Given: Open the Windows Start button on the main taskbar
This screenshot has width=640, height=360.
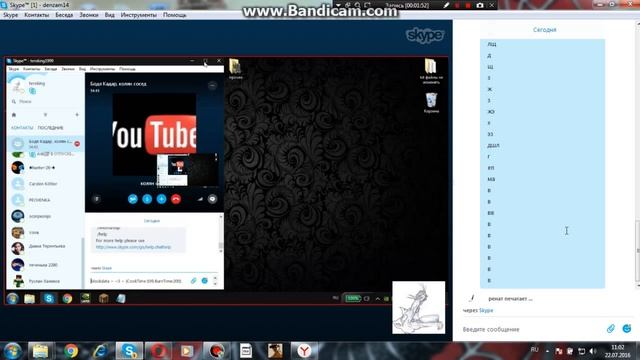Looking at the screenshot, I should pos(12,351).
